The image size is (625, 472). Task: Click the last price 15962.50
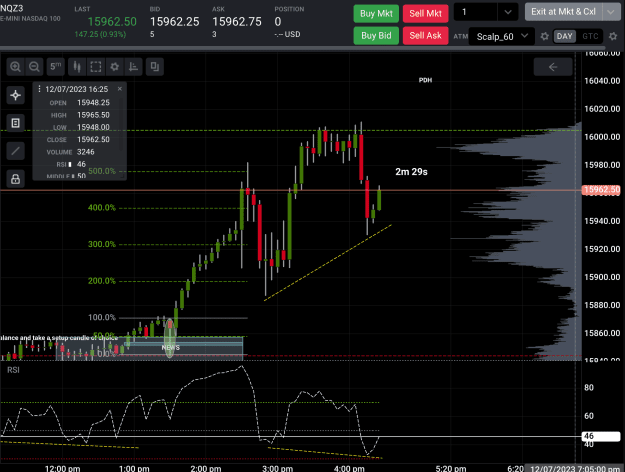[x=112, y=22]
